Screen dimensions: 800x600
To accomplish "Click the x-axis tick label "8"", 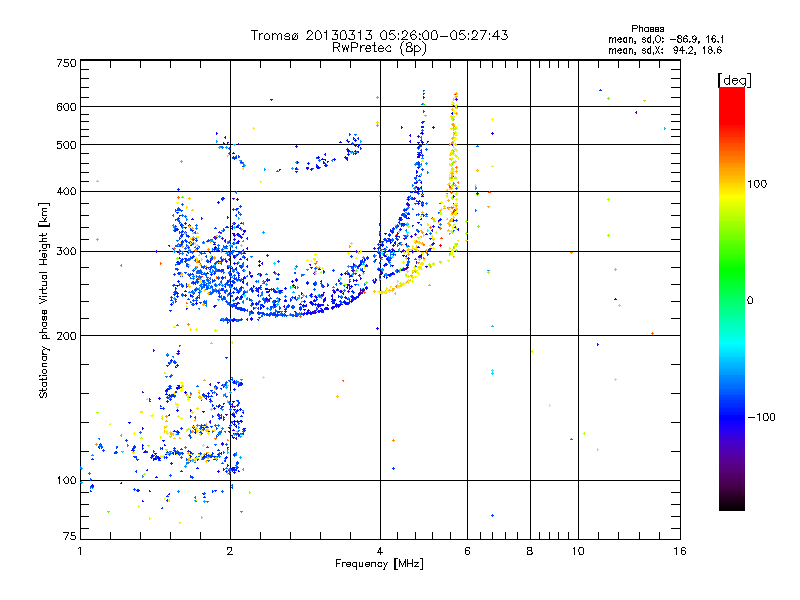I will pos(530,551).
